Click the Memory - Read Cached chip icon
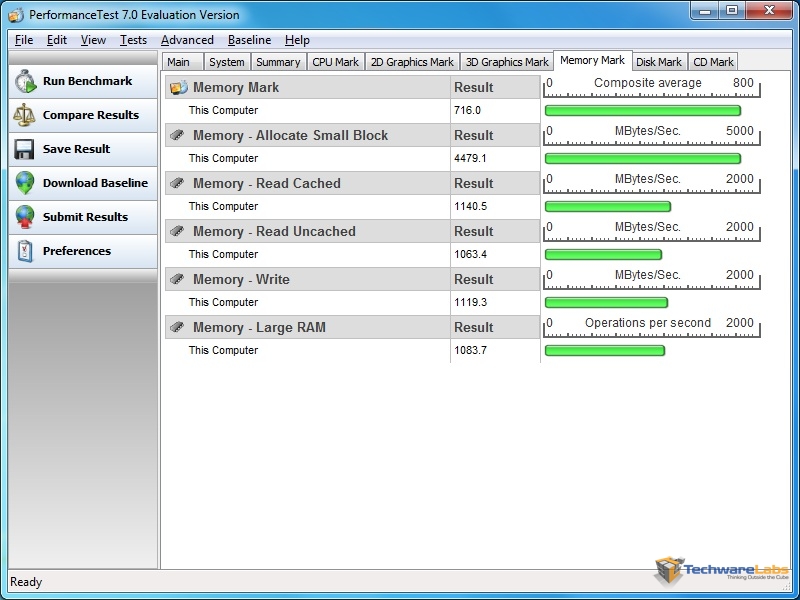800x600 pixels. coord(178,183)
